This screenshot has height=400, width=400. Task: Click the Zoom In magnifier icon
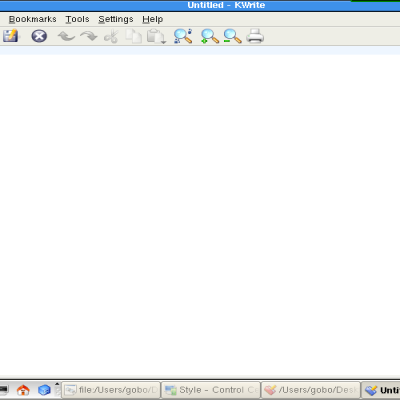click(x=210, y=36)
